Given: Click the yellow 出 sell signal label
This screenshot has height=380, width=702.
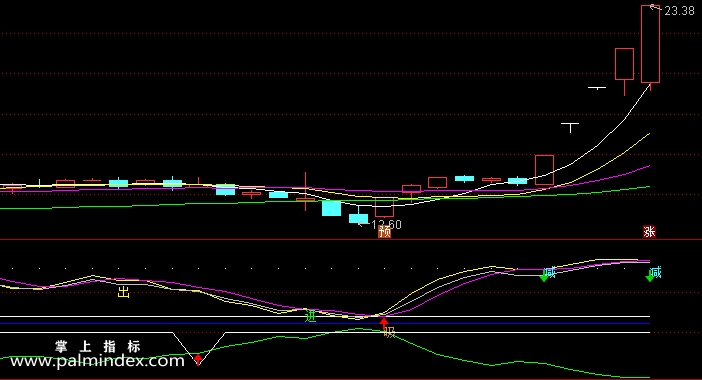Looking at the screenshot, I should (124, 293).
